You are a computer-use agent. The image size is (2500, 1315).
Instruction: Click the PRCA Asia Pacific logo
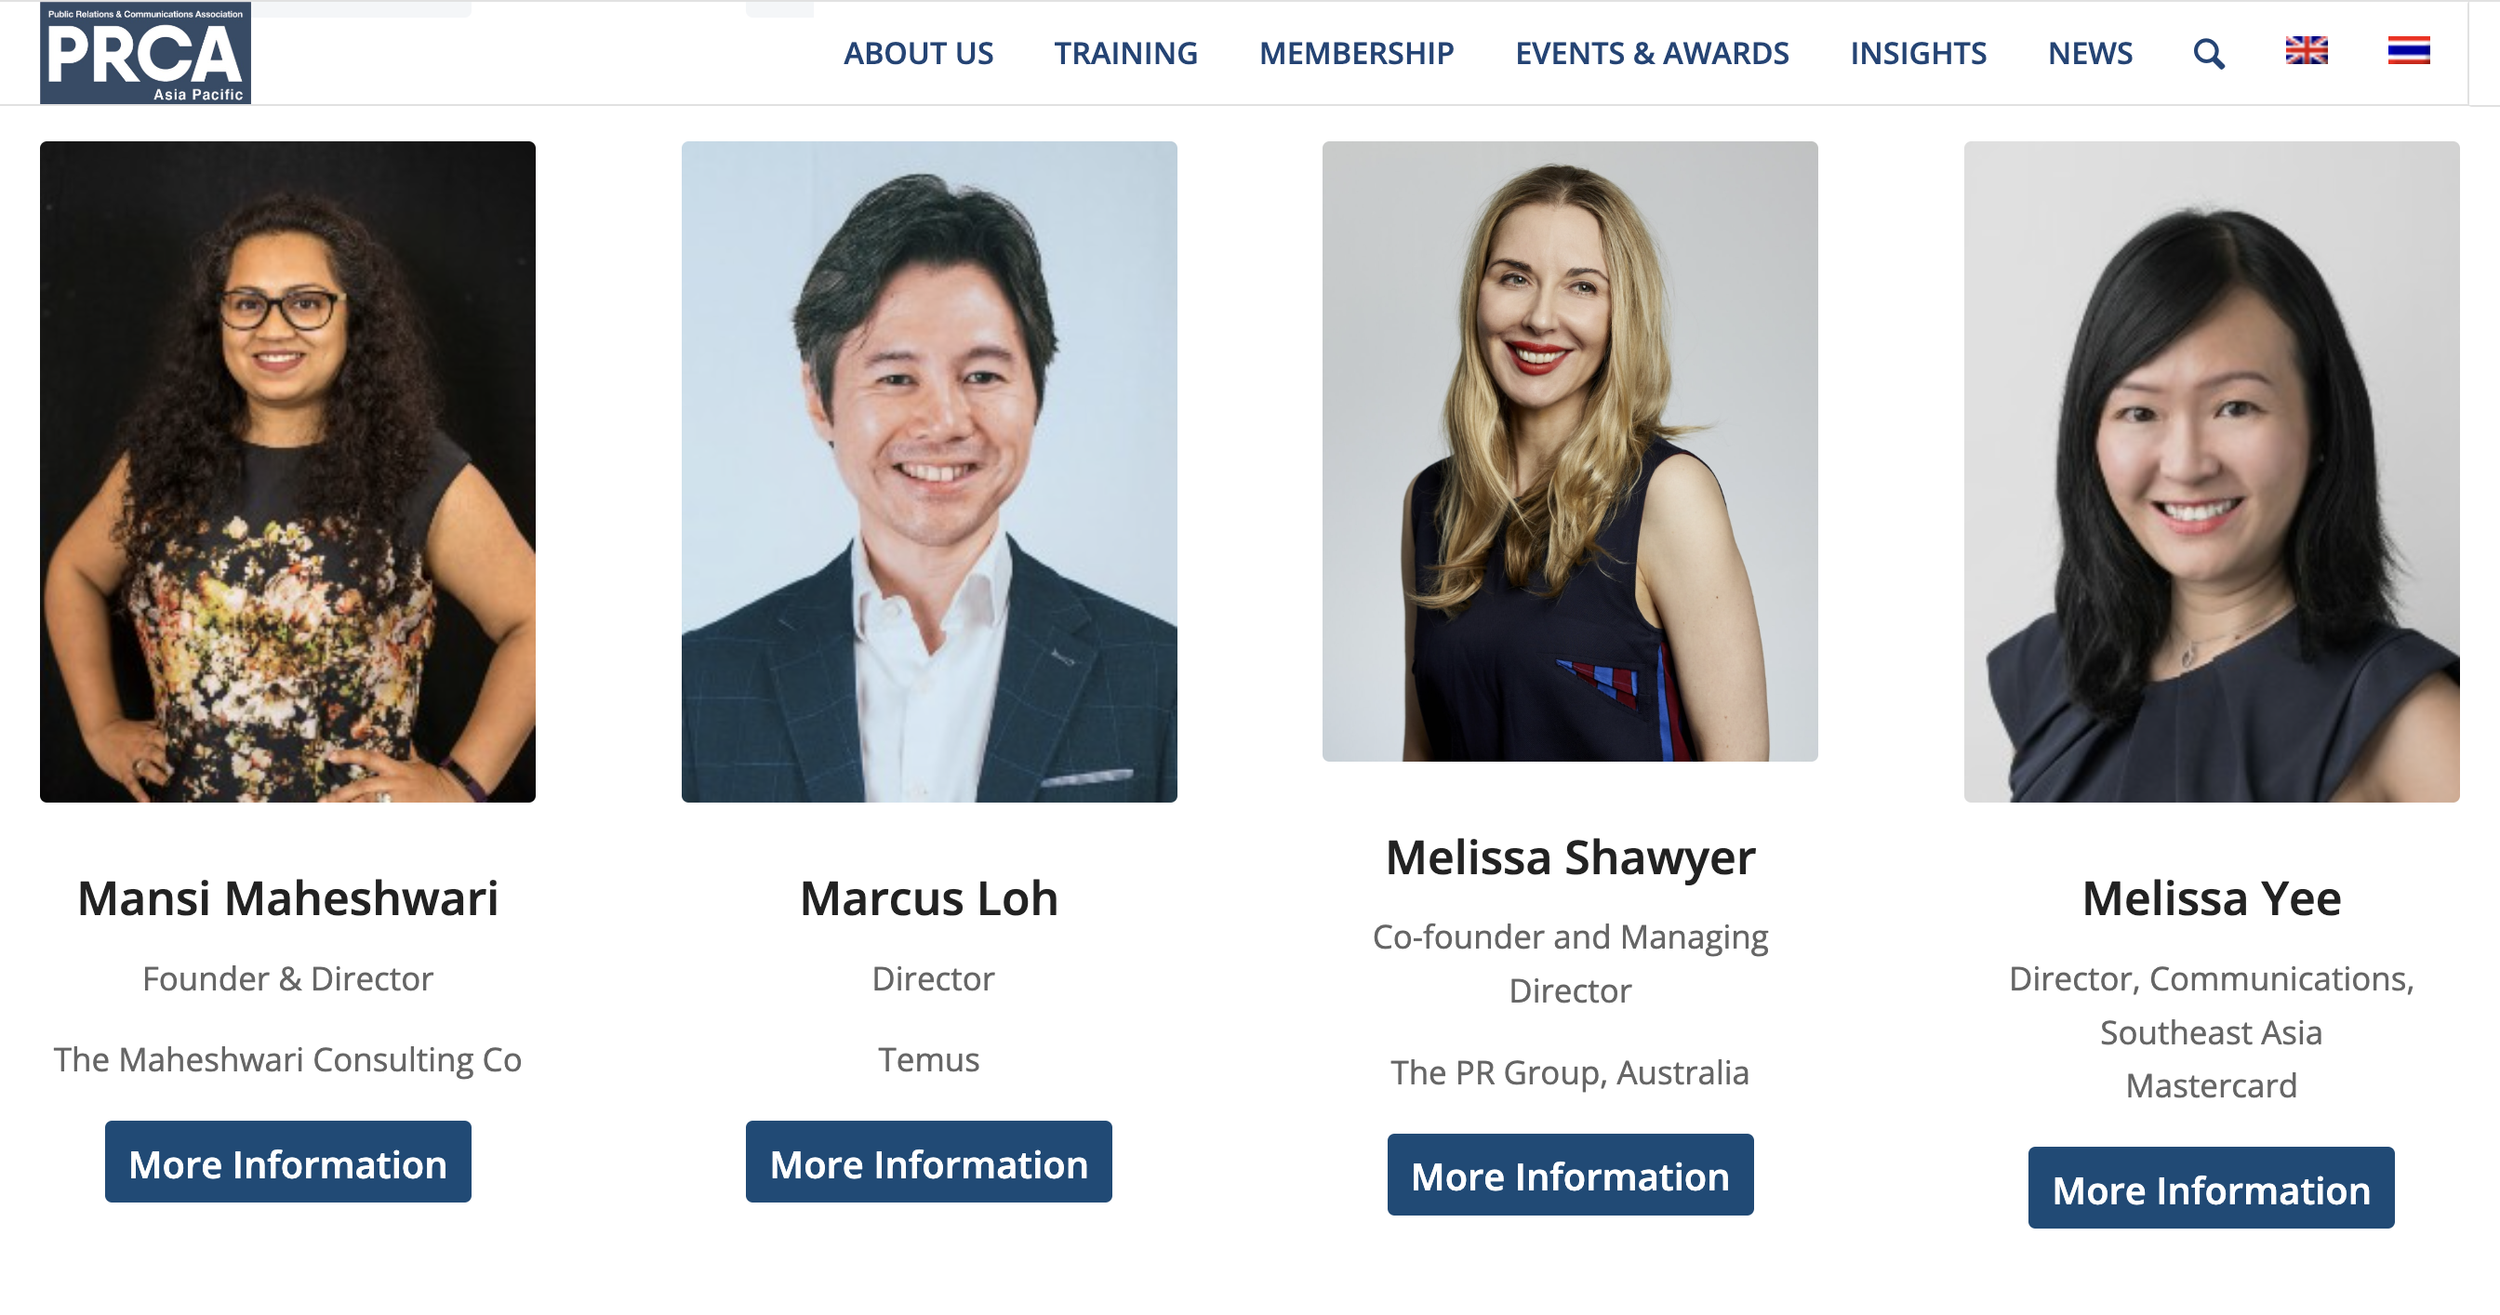click(x=145, y=52)
